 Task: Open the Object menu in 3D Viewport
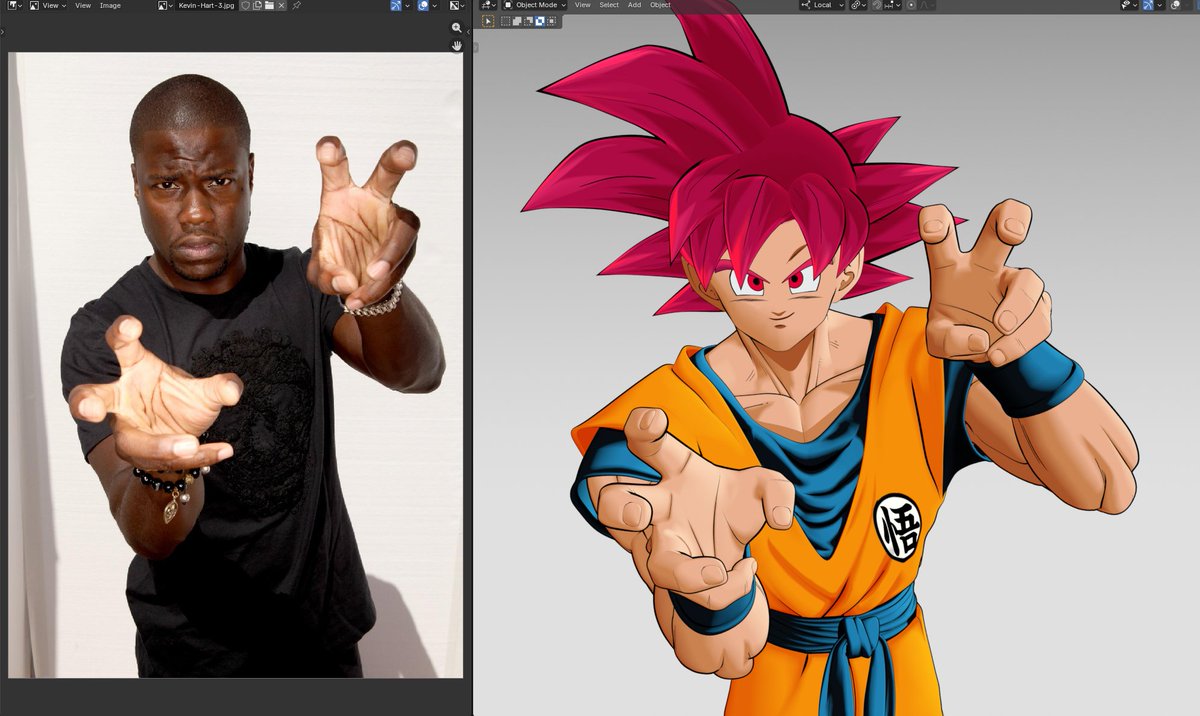click(660, 5)
